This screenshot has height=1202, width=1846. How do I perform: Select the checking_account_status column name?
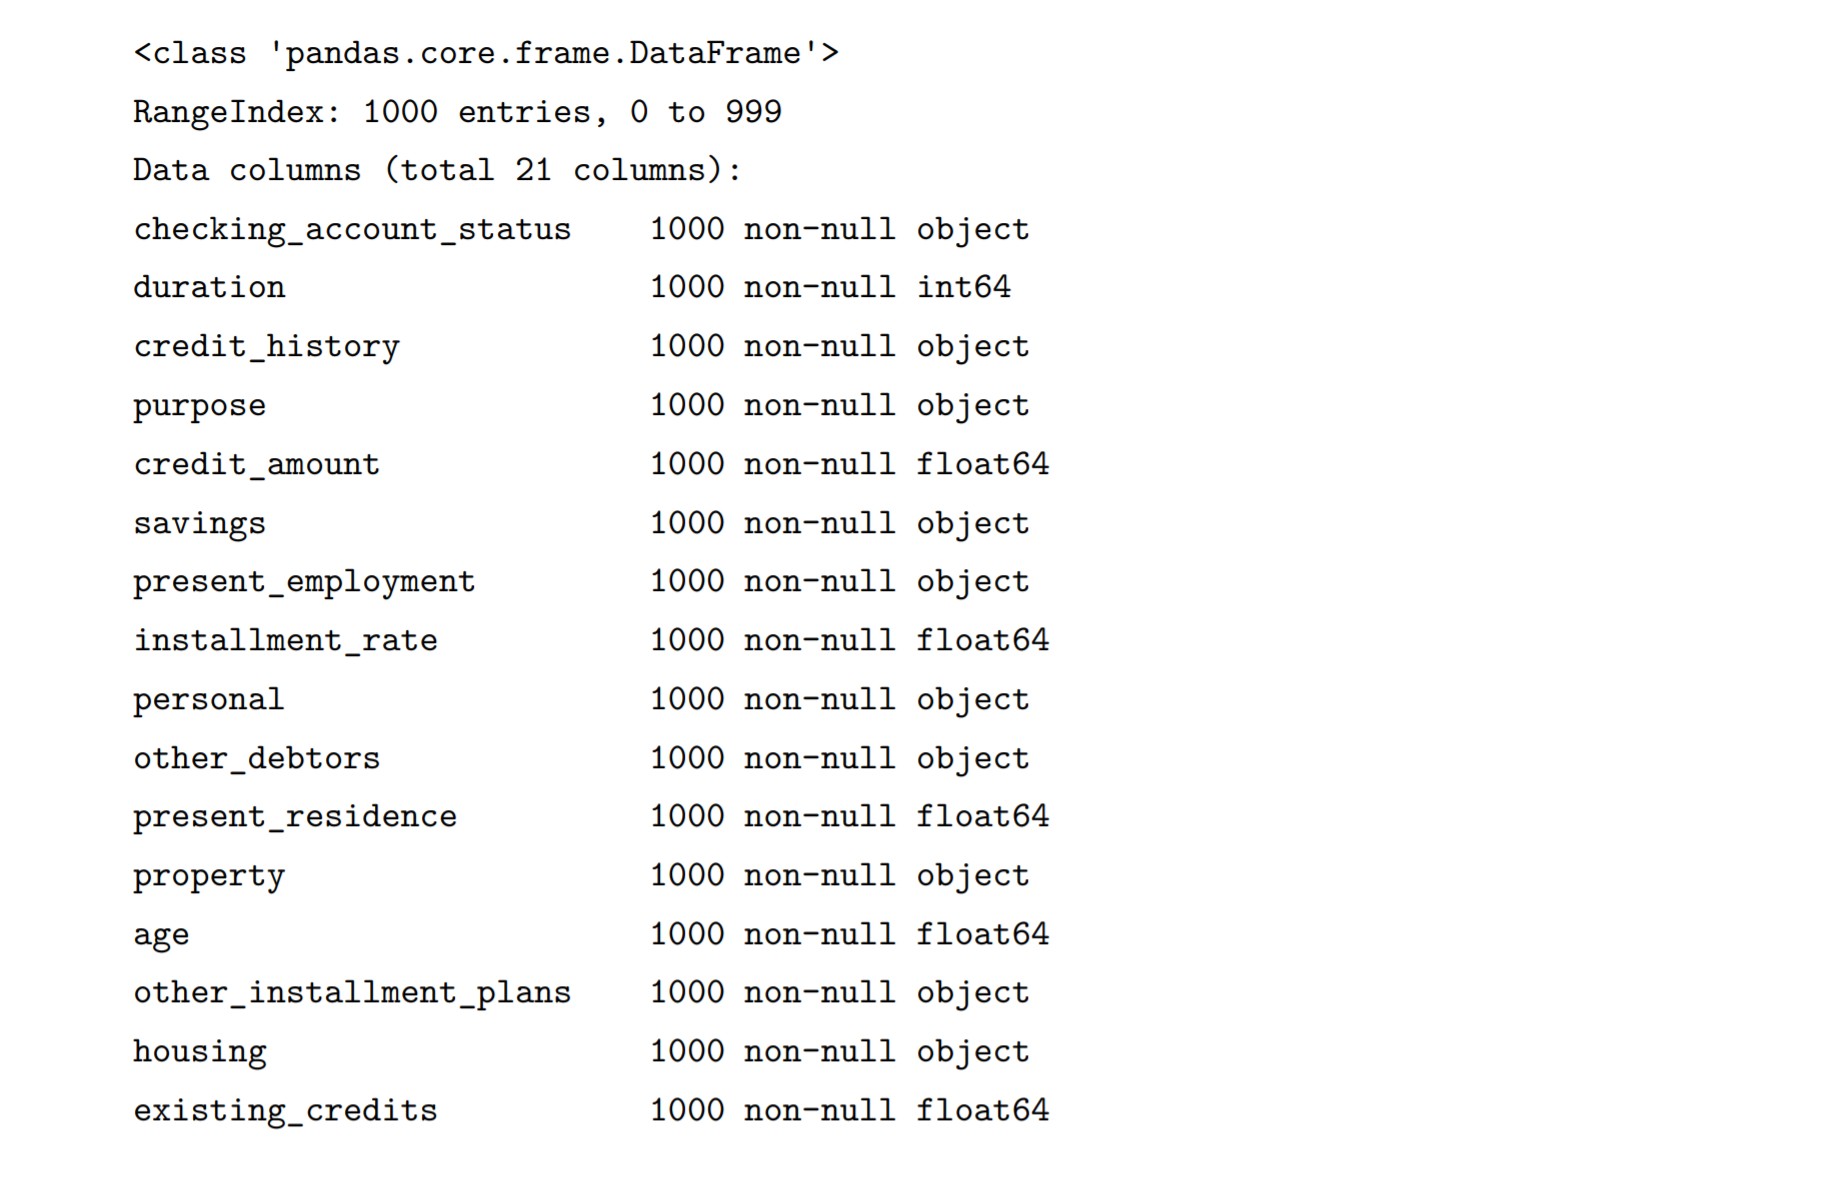click(352, 230)
